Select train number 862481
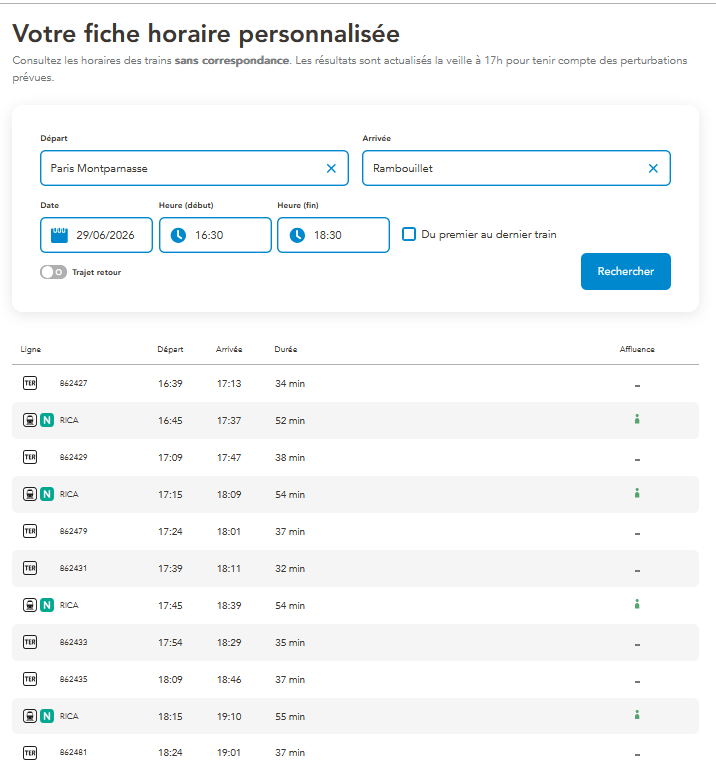 73,752
